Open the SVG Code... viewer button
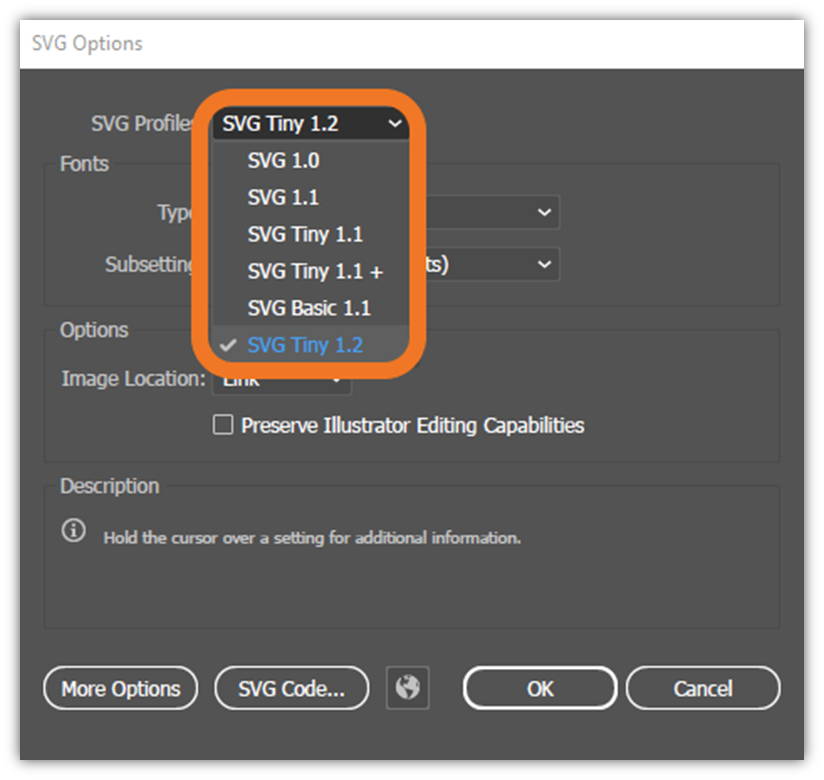The height and width of the screenshot is (780, 824). 292,688
